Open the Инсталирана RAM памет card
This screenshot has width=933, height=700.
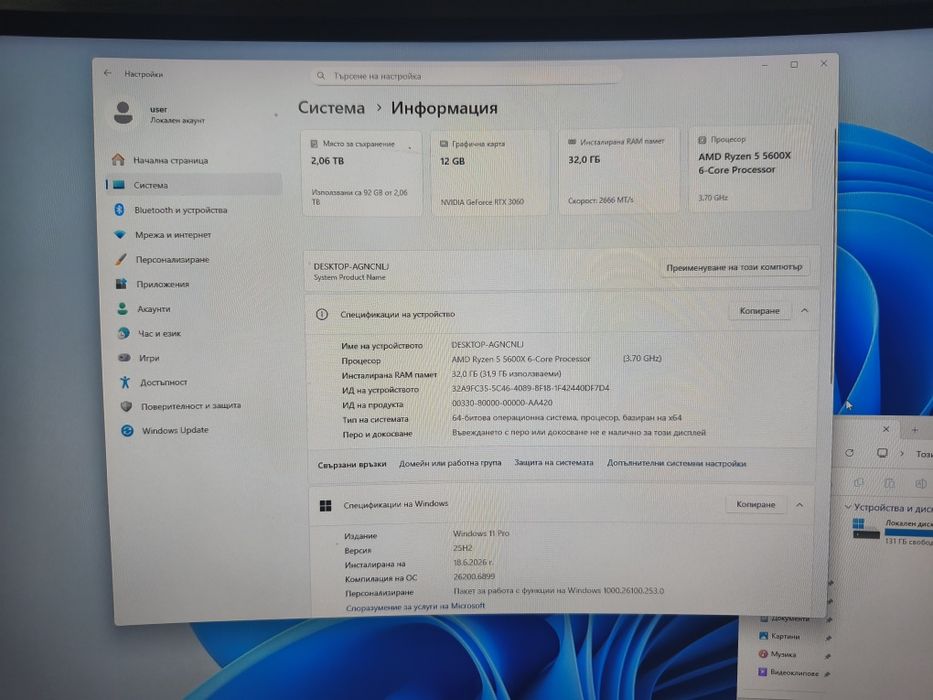coord(618,171)
